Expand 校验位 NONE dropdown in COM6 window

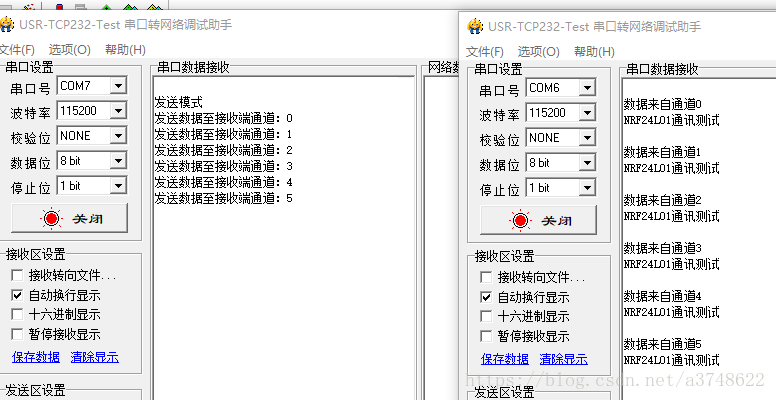[587, 138]
